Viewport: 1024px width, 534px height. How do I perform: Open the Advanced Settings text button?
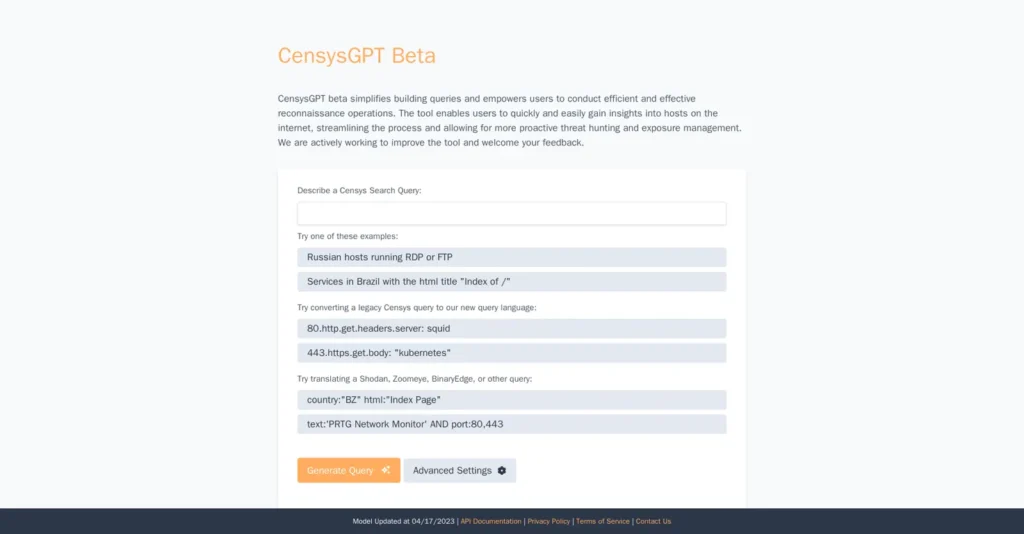pyautogui.click(x=452, y=470)
